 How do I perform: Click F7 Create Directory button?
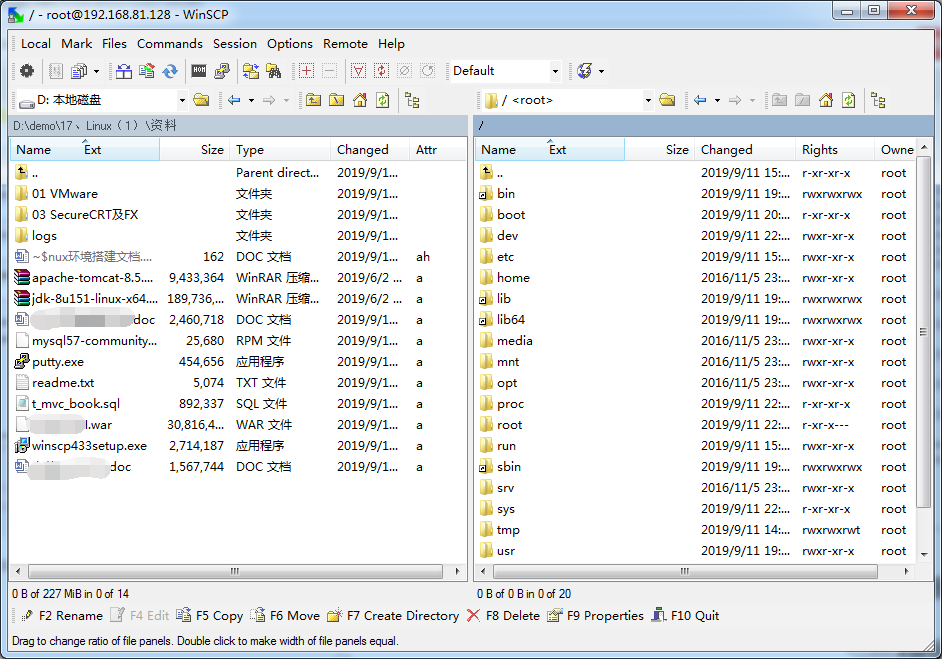(x=394, y=616)
